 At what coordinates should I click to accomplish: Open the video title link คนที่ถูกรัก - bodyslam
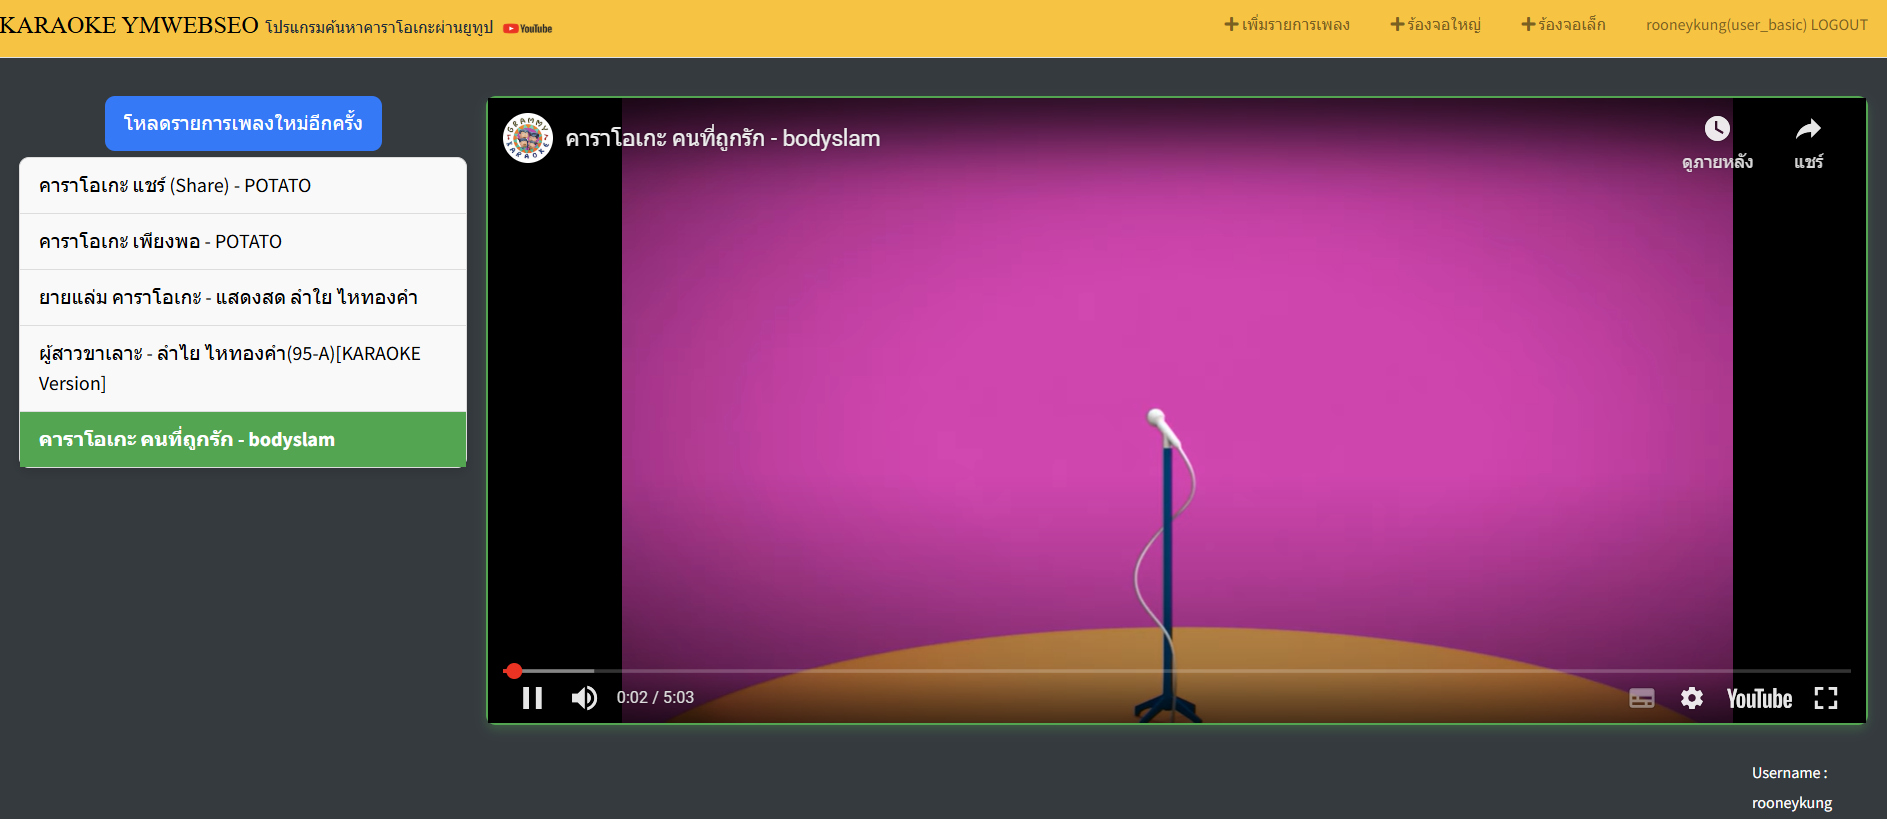tap(722, 138)
